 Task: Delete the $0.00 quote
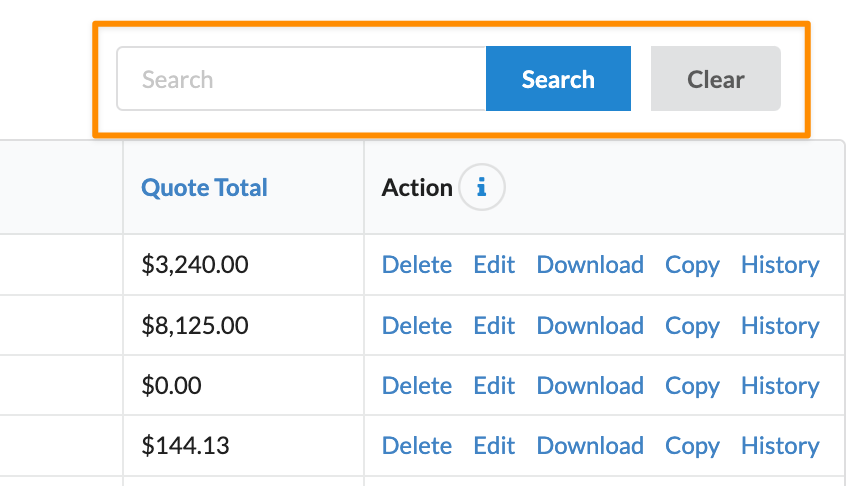coord(416,386)
